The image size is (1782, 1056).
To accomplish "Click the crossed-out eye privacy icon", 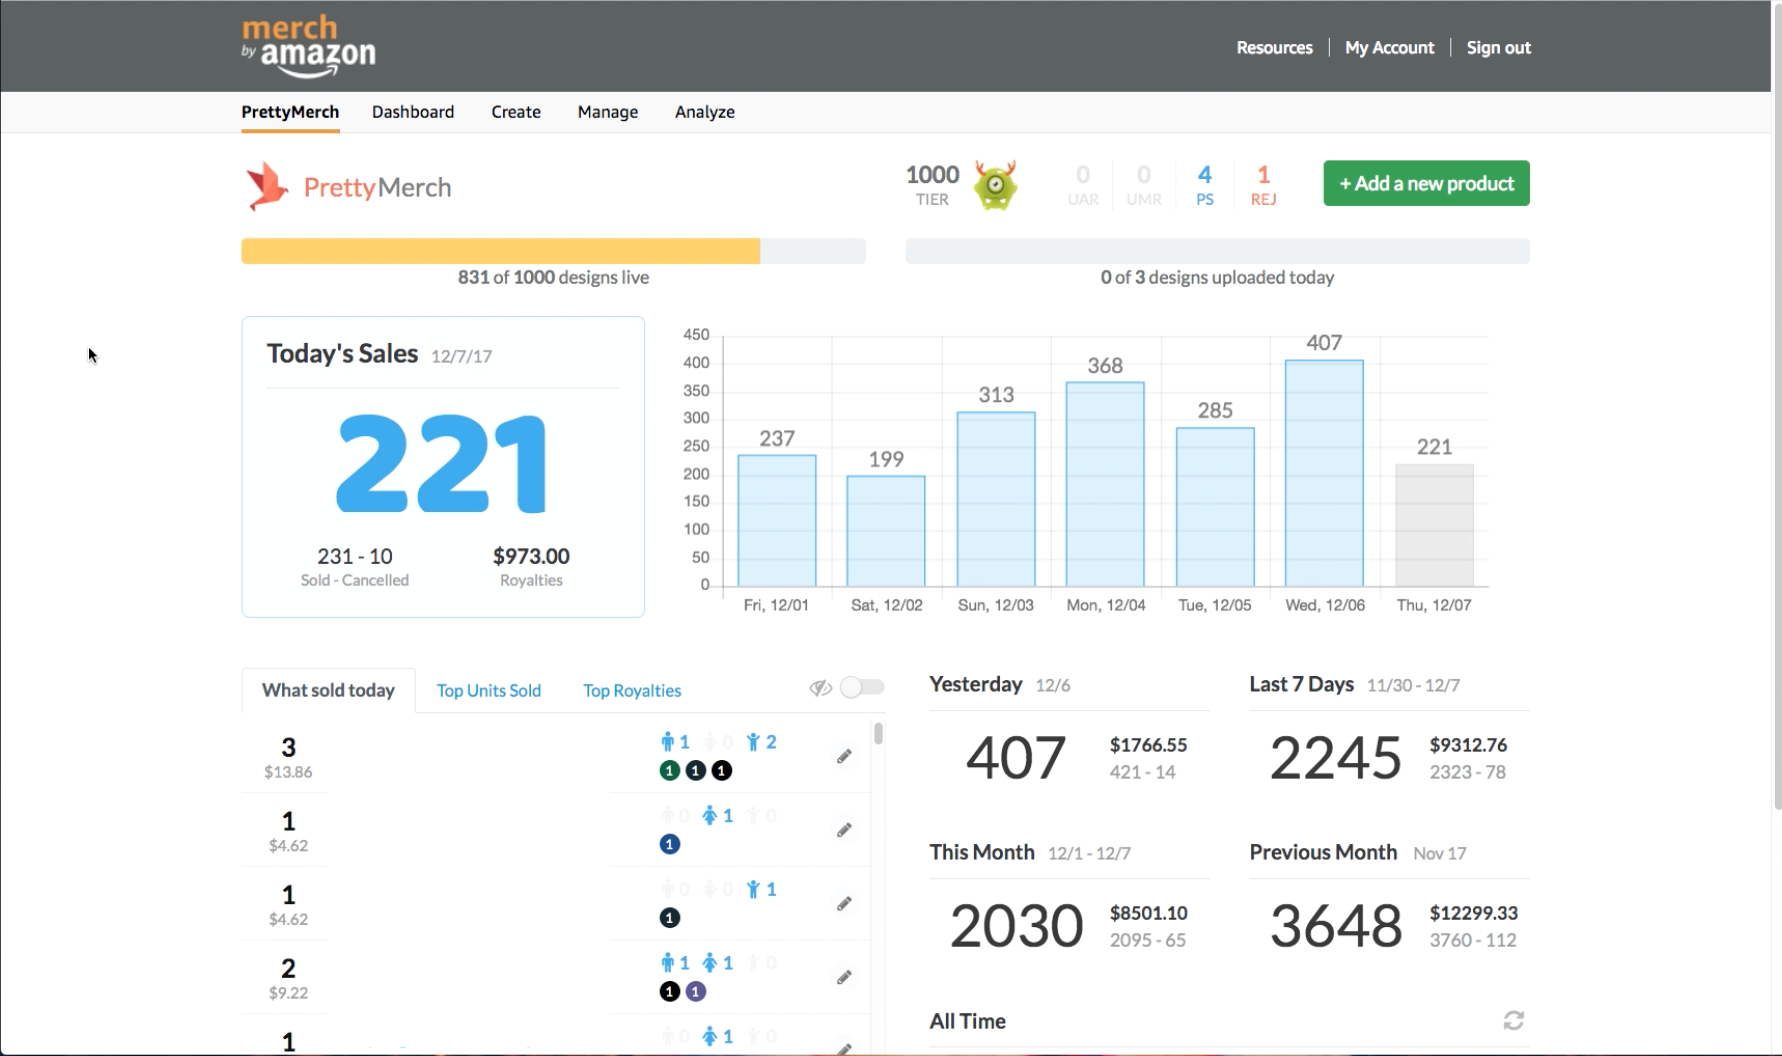I will click(x=821, y=688).
